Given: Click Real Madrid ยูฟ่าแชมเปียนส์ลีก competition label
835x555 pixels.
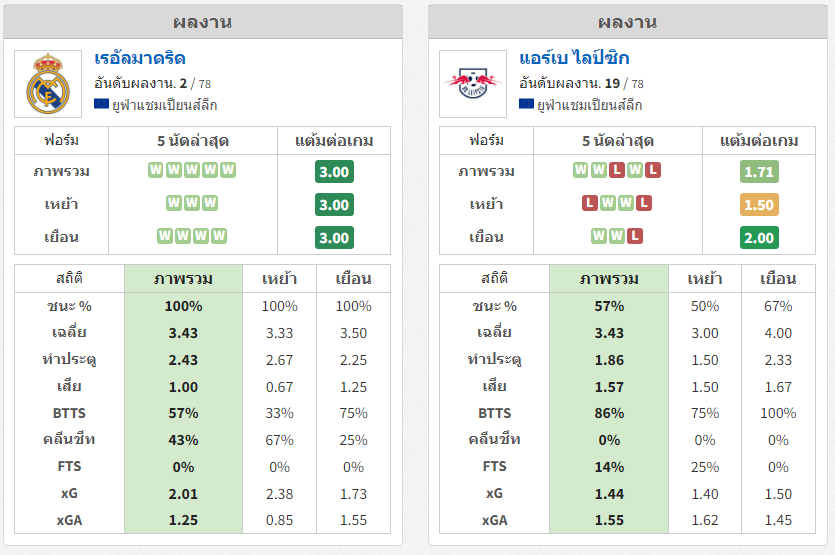Looking at the screenshot, I should pyautogui.click(x=164, y=105).
